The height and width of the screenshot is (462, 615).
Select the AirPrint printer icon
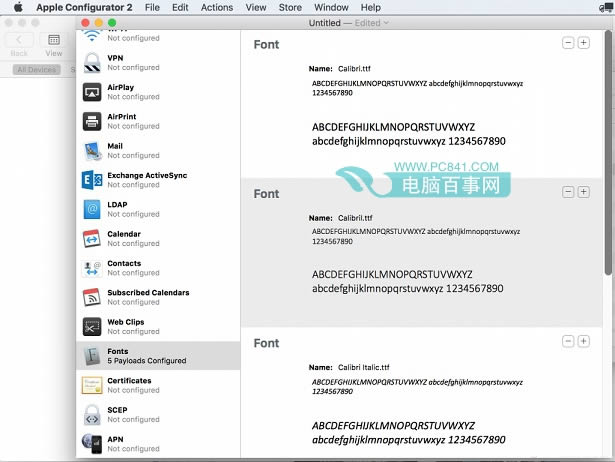pos(92,122)
